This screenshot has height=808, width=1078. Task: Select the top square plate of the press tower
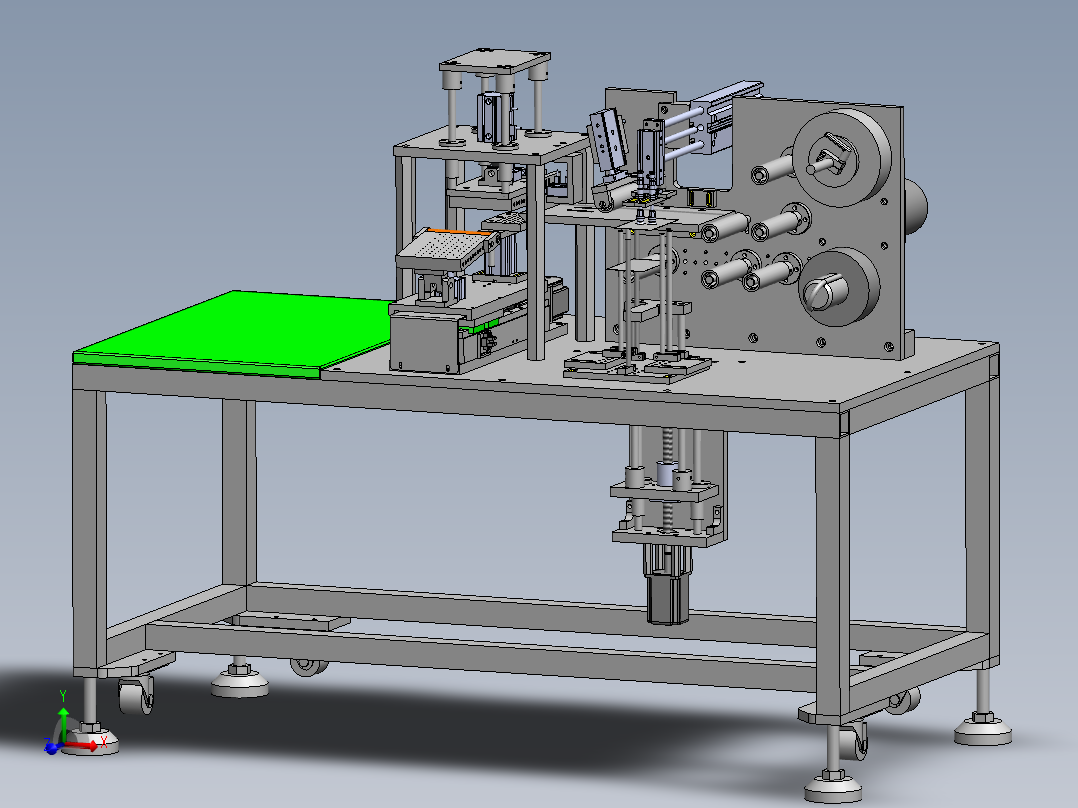[x=495, y=61]
